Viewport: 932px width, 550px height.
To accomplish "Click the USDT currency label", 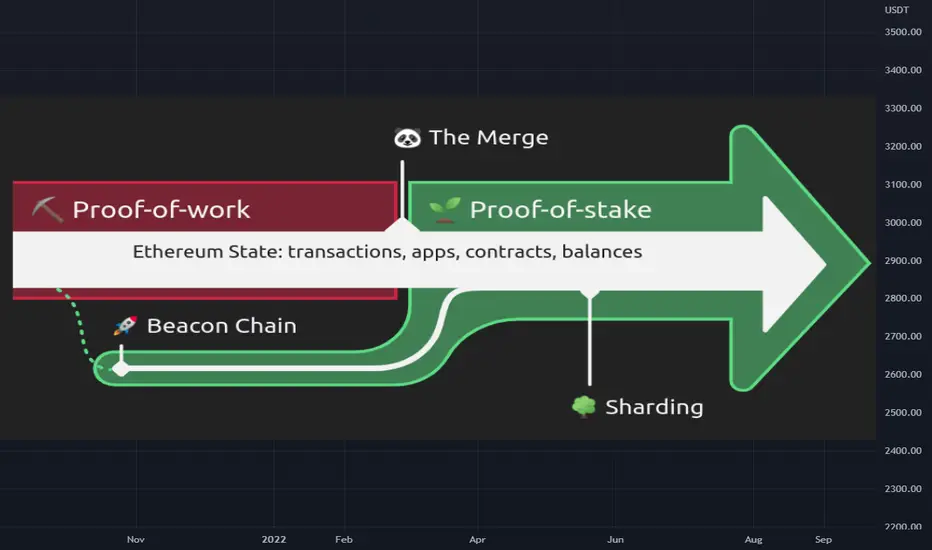I will click(896, 10).
